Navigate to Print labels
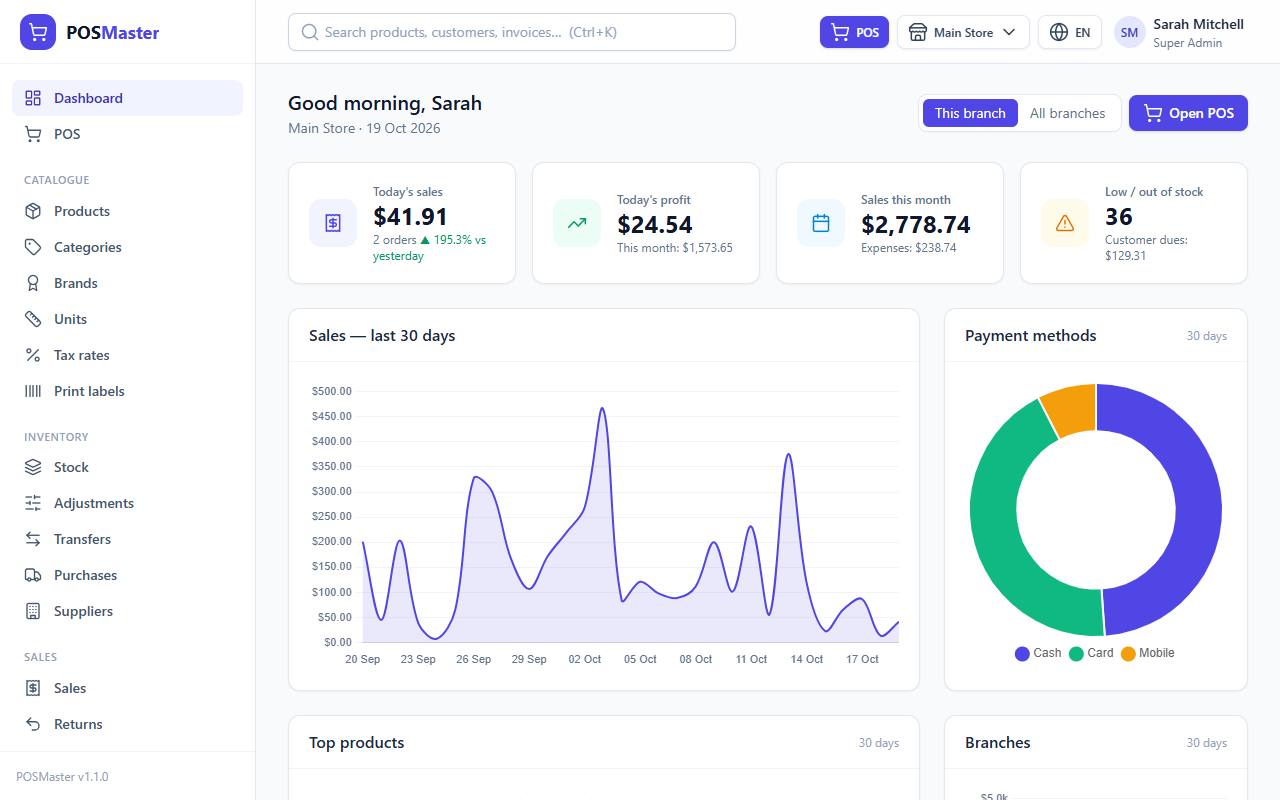This screenshot has height=800, width=1280. tap(127, 391)
